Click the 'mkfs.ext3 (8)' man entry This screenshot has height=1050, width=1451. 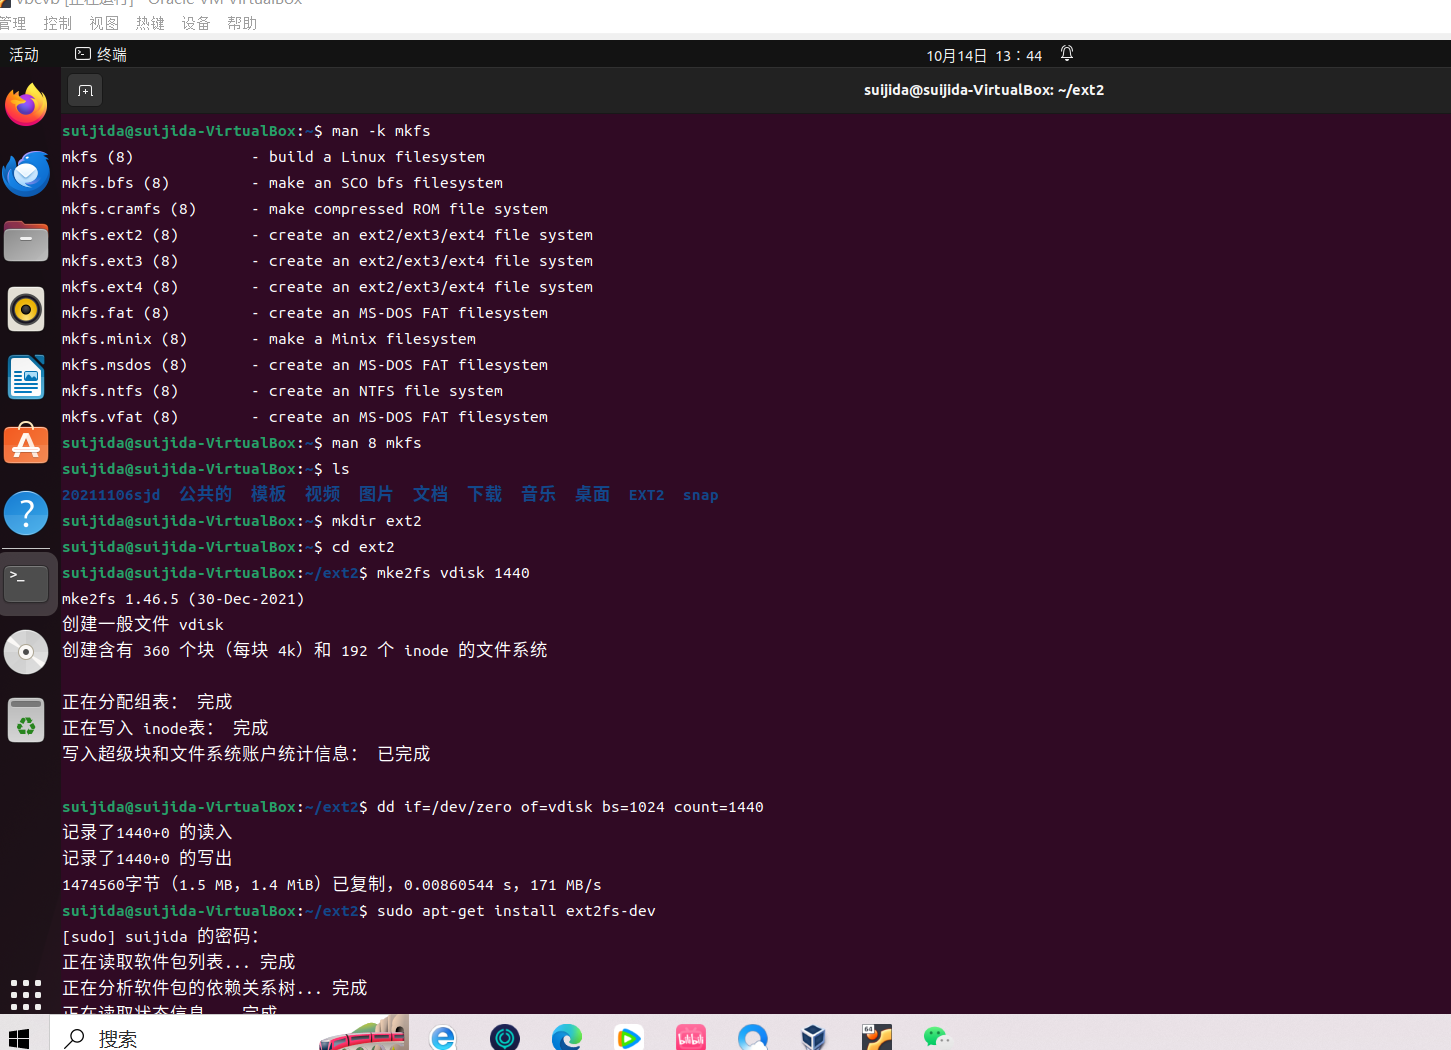[x=120, y=261]
